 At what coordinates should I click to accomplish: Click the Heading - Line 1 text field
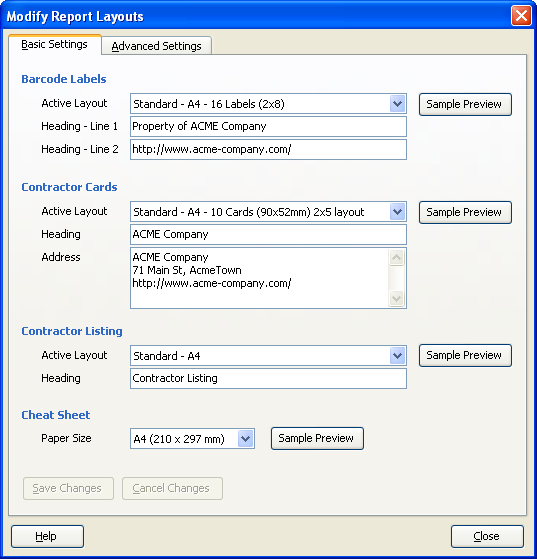[x=268, y=127]
